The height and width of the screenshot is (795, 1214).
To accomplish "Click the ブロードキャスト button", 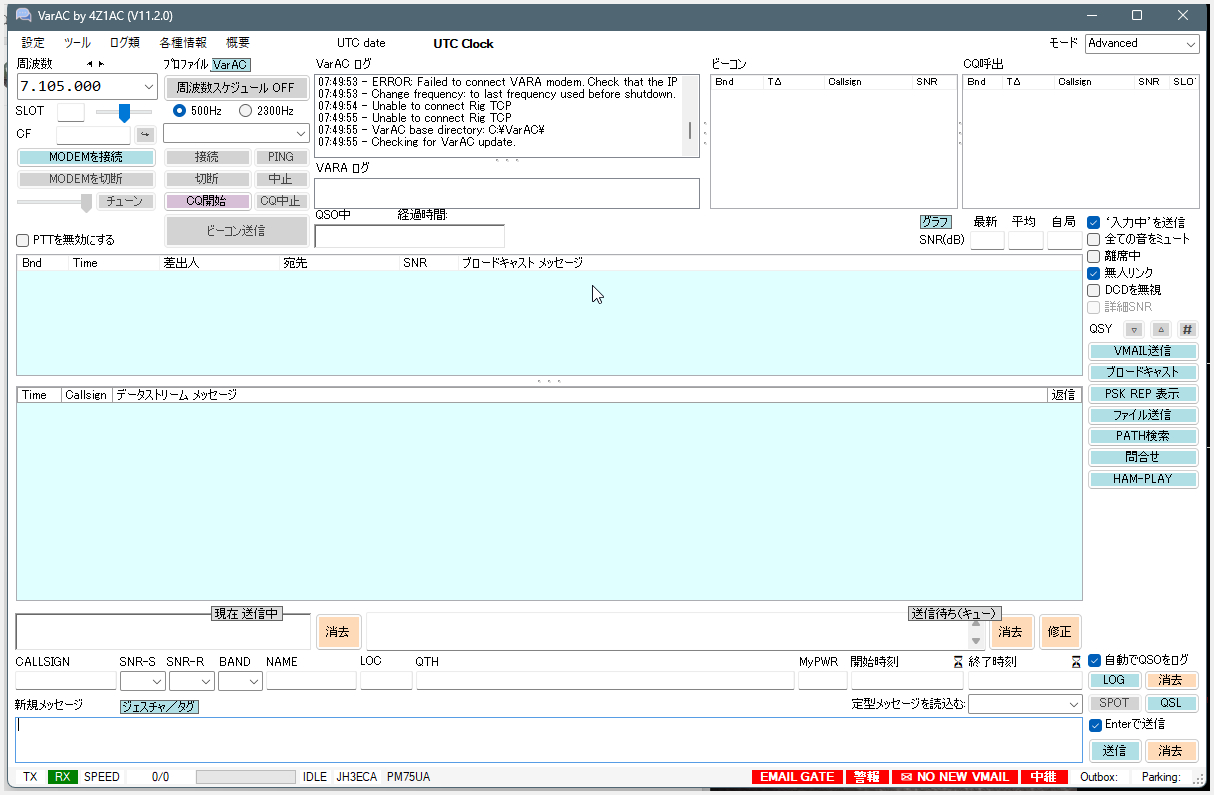I will [x=1143, y=372].
